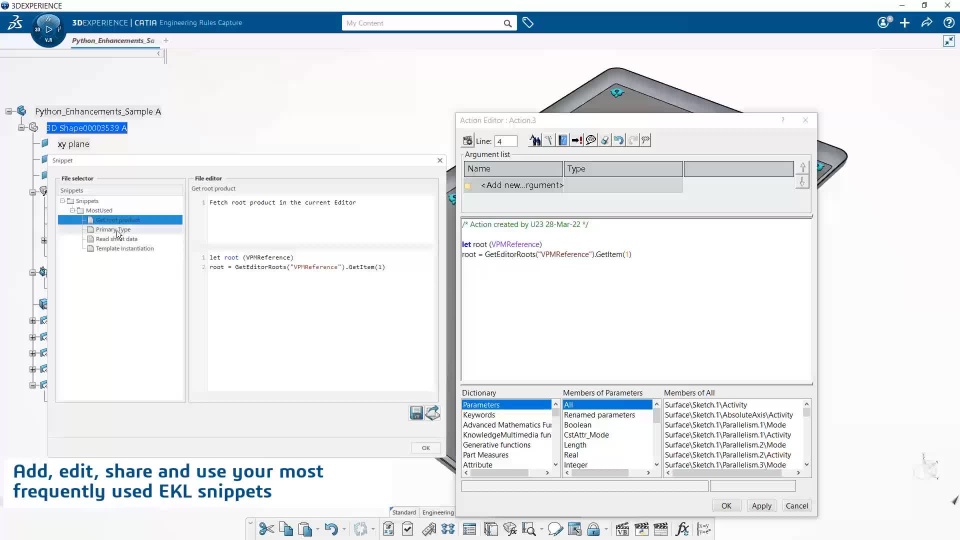
Task: Click the plus Add icon in top bar
Action: [905, 23]
